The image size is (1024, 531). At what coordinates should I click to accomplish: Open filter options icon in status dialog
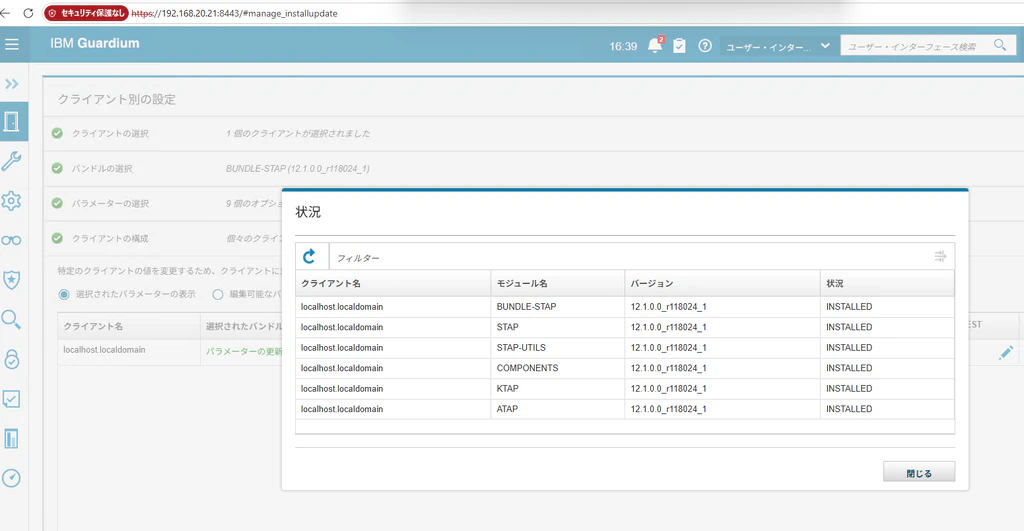click(x=940, y=257)
